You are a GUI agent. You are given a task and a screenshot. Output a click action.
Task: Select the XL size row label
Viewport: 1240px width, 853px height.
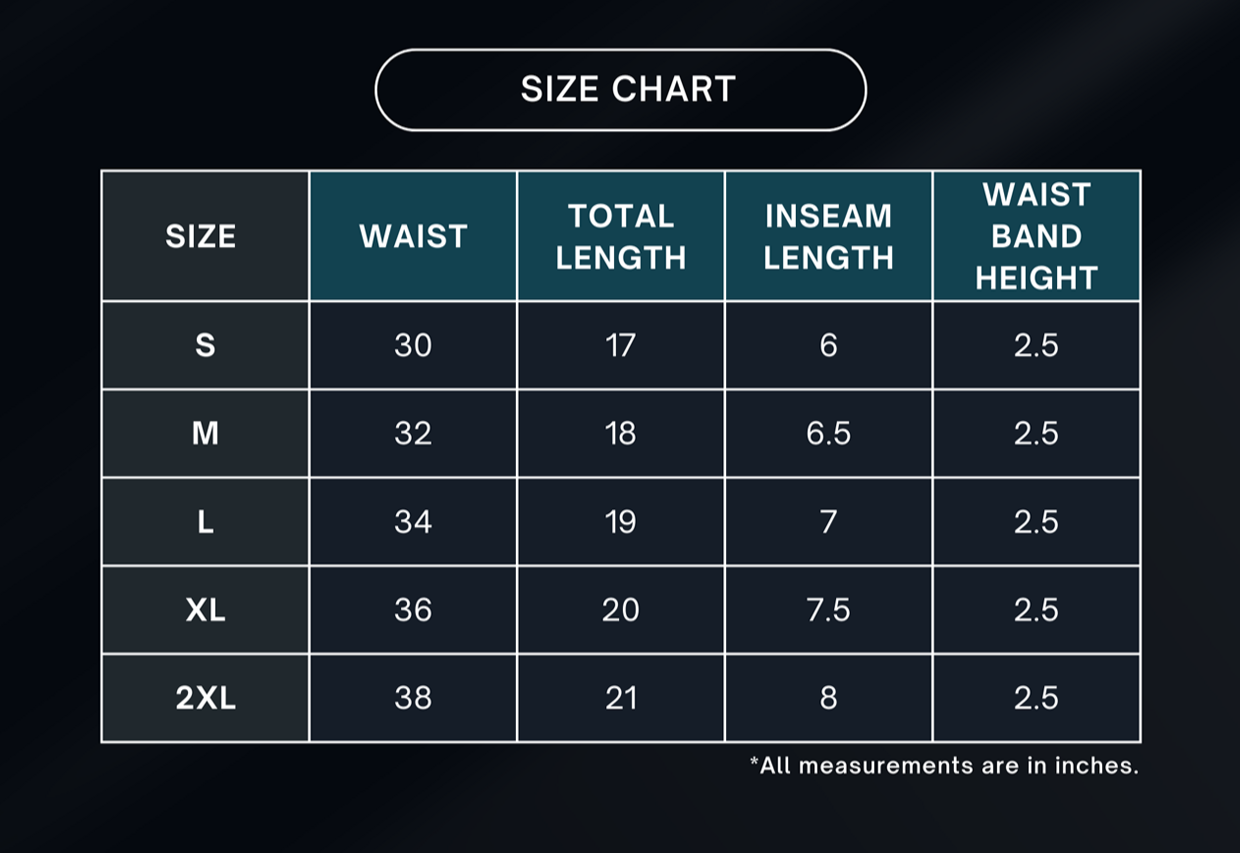point(205,610)
